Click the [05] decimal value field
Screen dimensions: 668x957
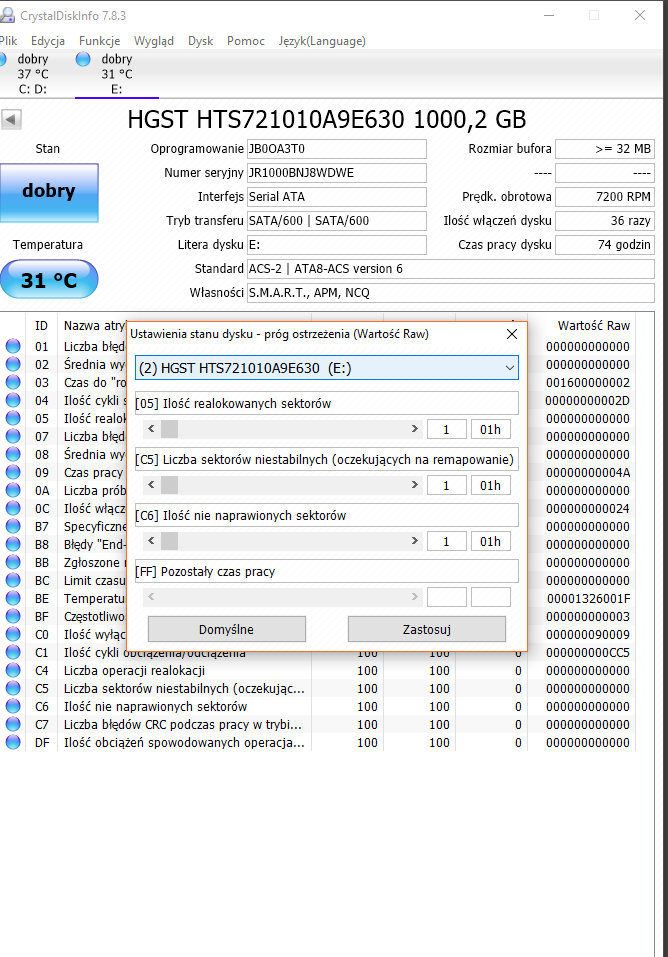click(446, 429)
